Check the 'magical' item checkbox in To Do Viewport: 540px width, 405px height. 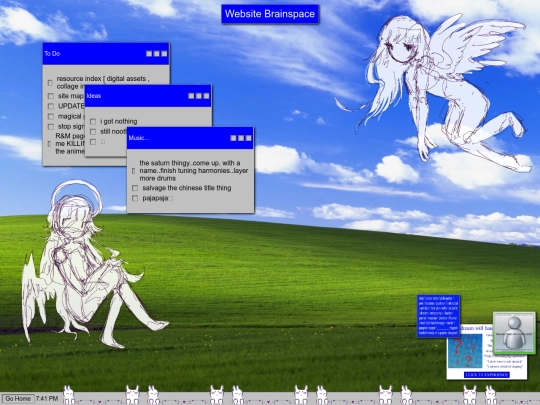51,116
